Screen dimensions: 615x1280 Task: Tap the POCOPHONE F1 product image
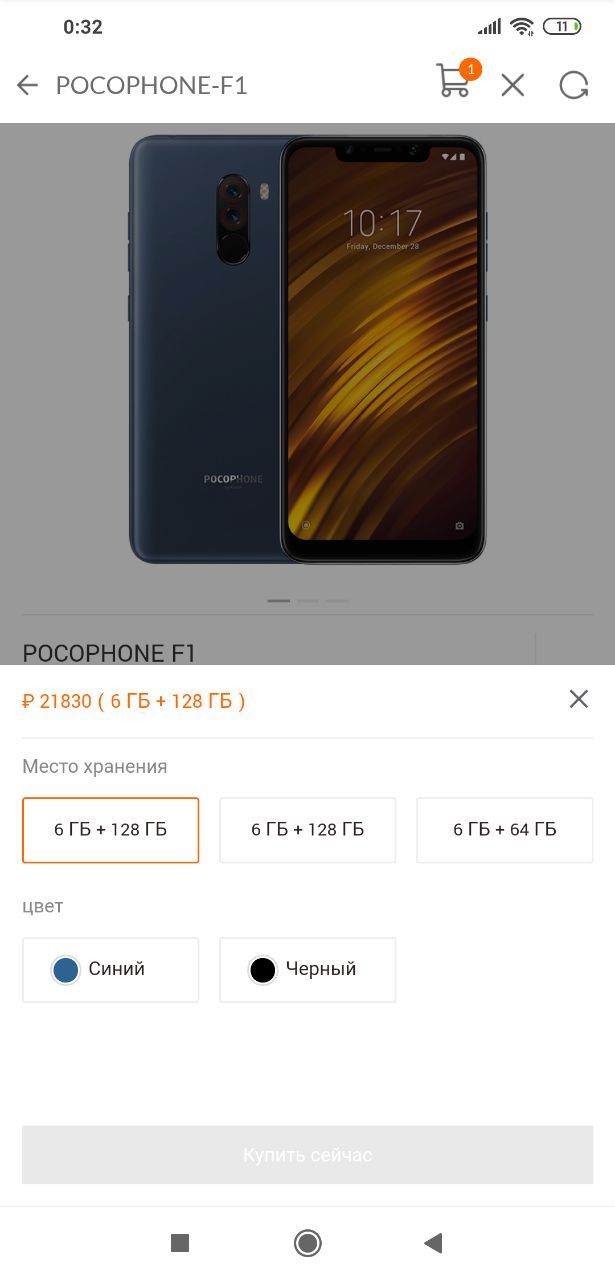tap(308, 350)
